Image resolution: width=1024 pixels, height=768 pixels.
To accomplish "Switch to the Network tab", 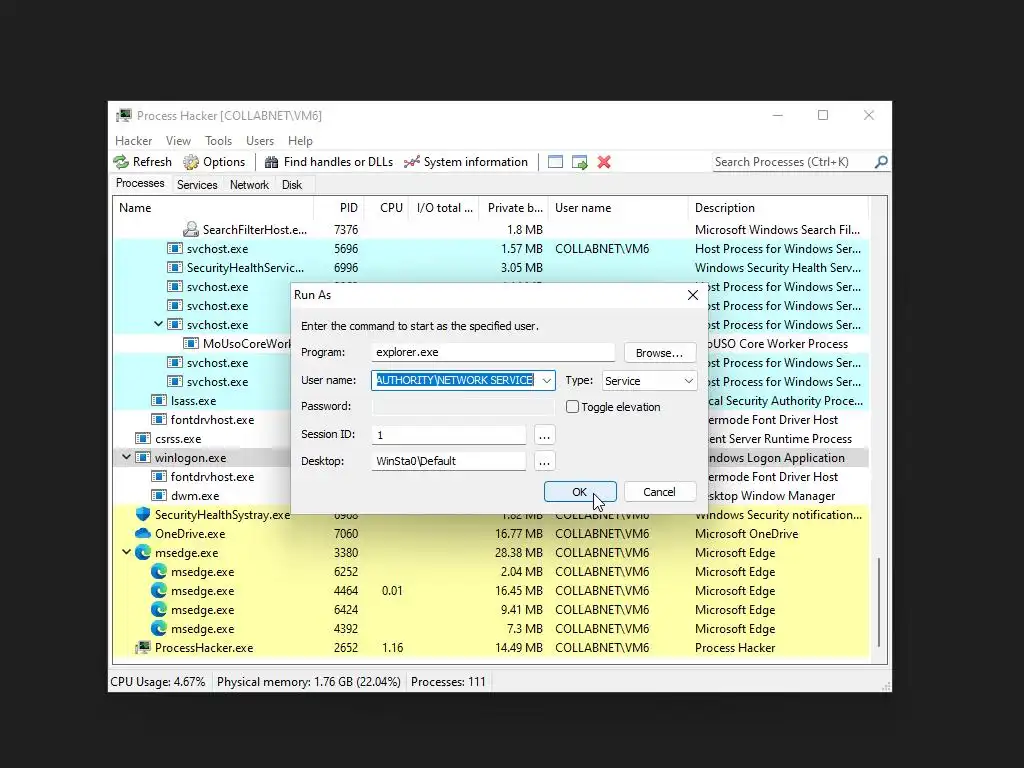I will (249, 185).
